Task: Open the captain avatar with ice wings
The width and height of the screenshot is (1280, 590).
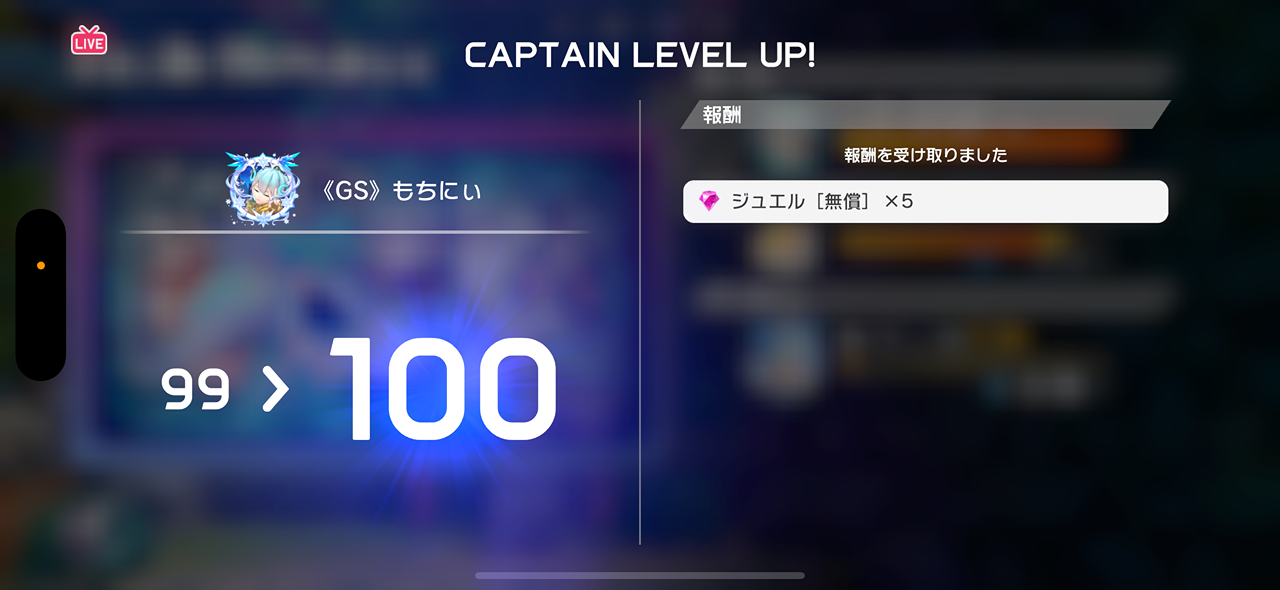Action: (263, 189)
